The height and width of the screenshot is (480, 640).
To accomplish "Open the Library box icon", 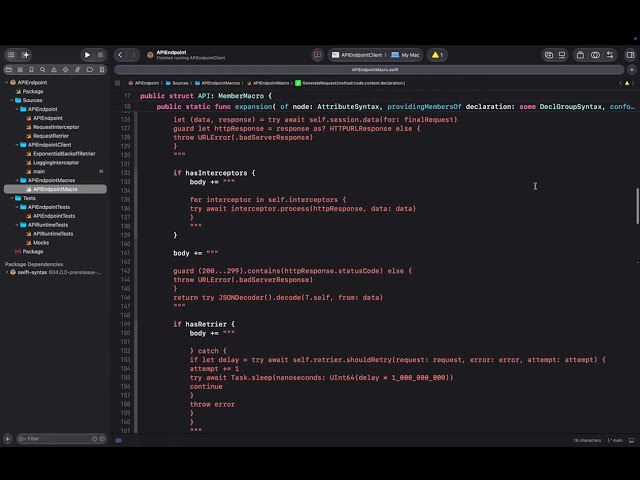I will click(x=580, y=55).
